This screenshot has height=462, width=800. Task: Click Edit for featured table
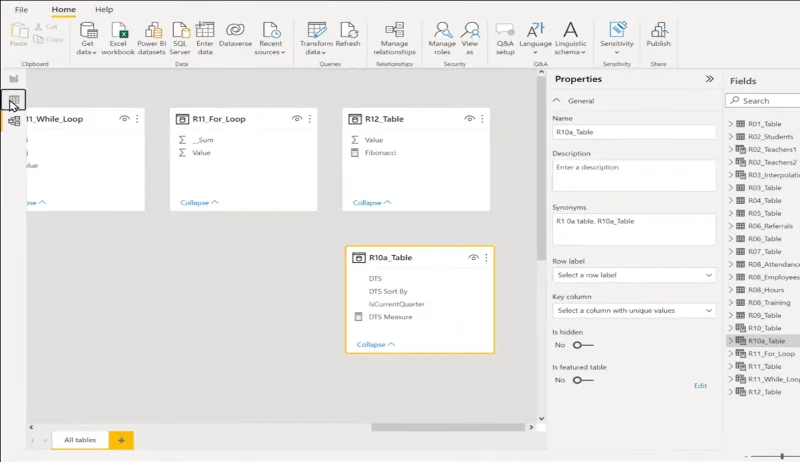(701, 386)
